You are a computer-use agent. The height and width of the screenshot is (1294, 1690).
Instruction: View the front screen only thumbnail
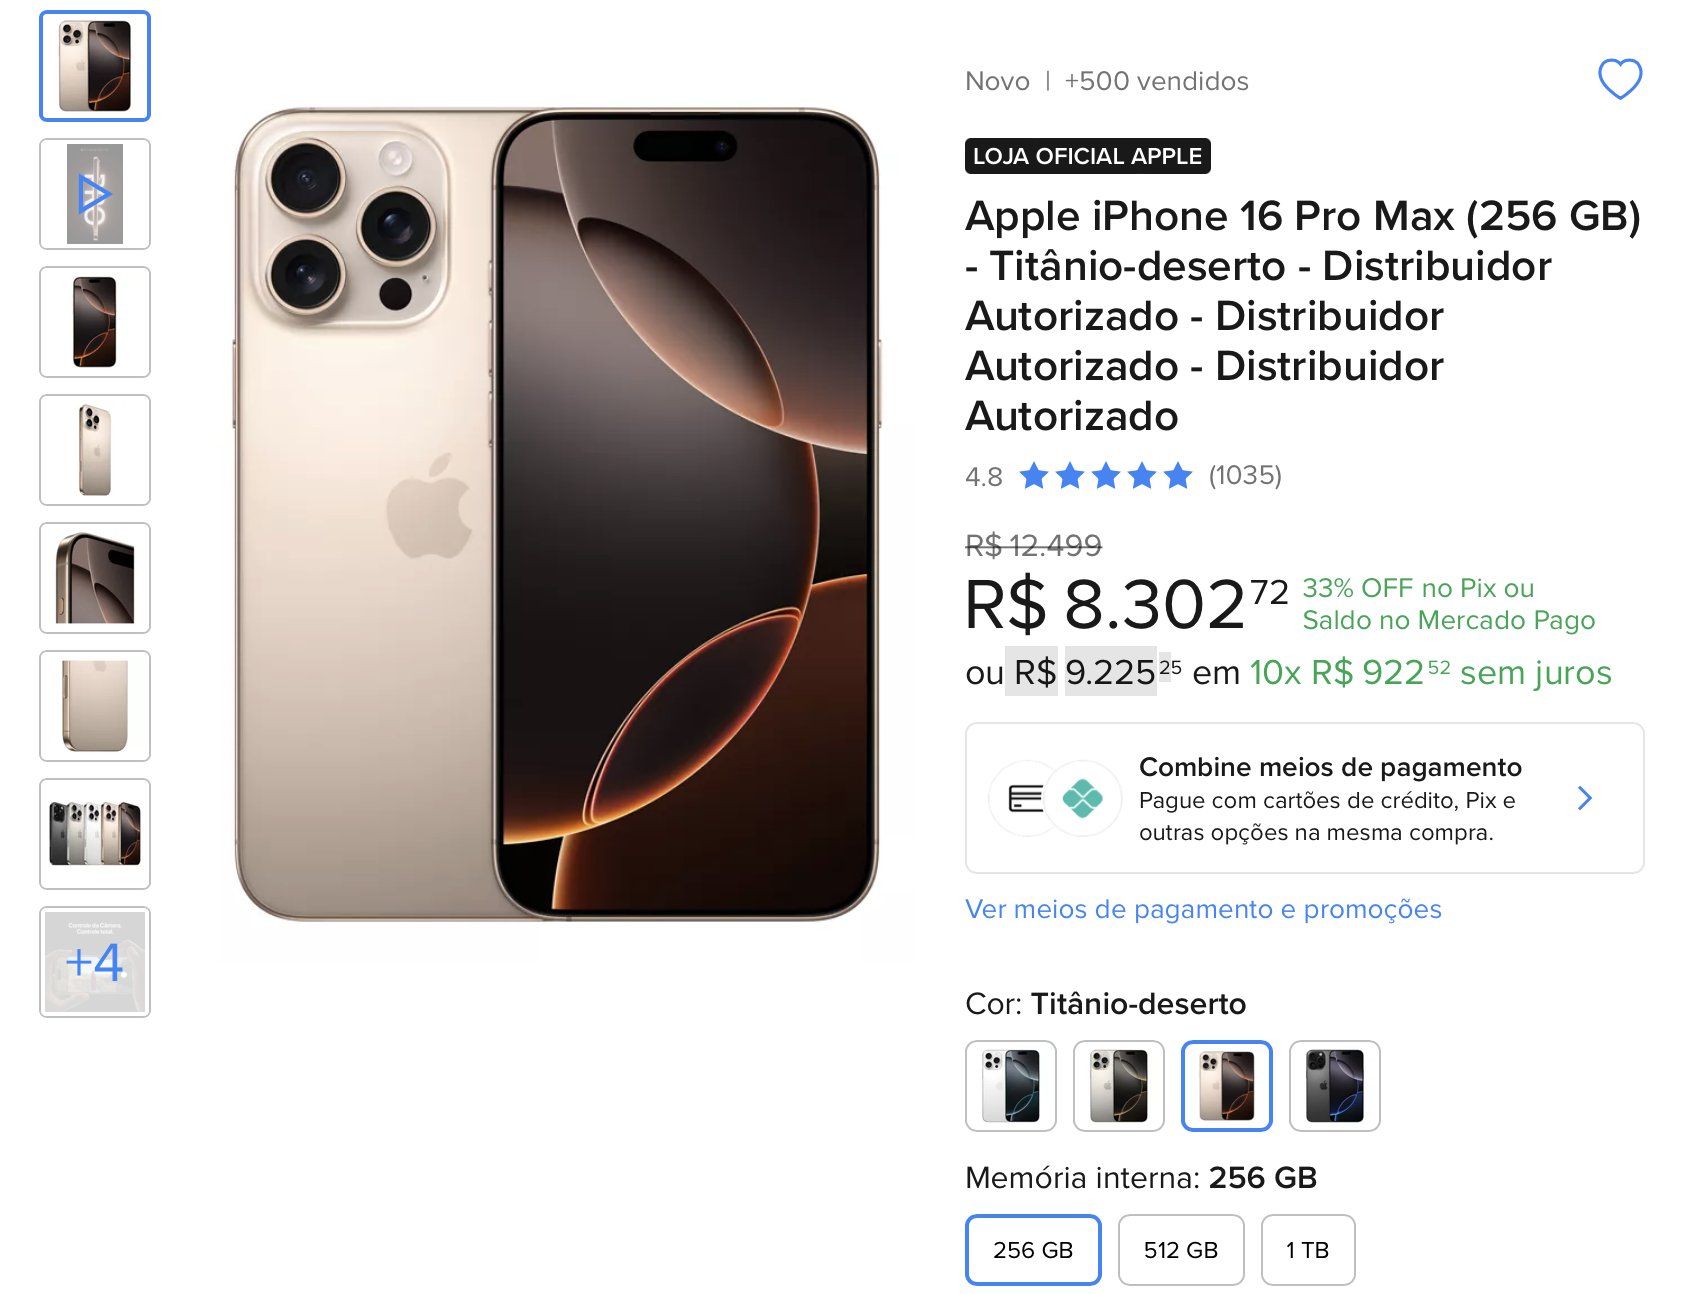[x=95, y=322]
